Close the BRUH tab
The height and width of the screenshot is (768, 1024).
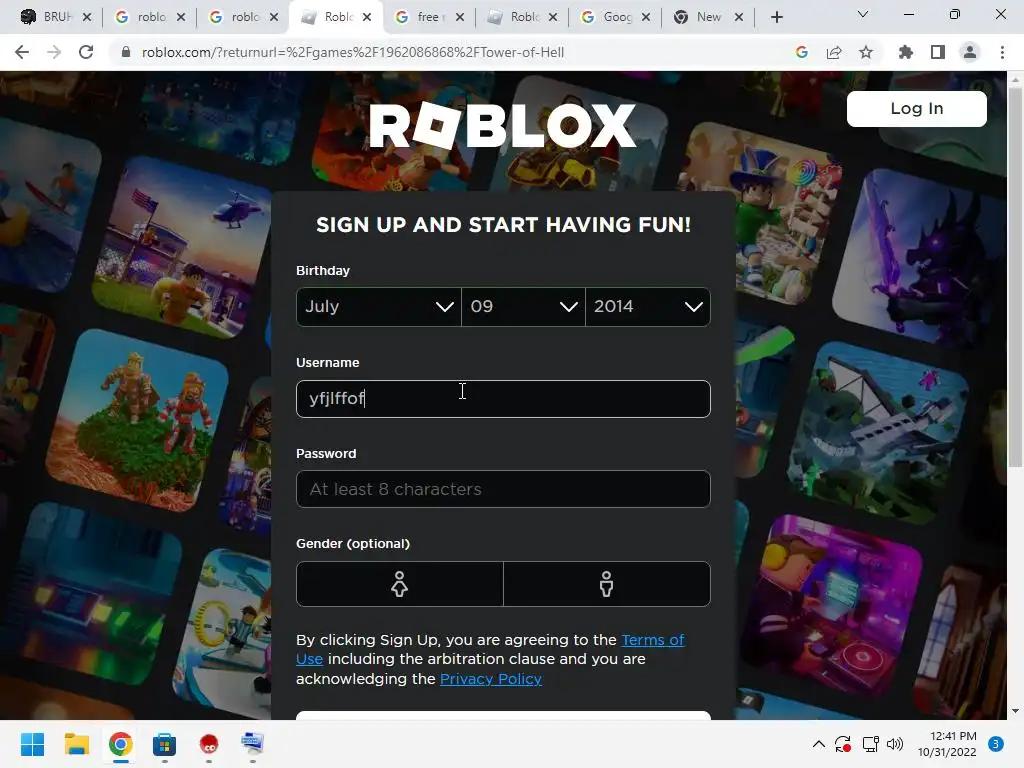tap(87, 17)
